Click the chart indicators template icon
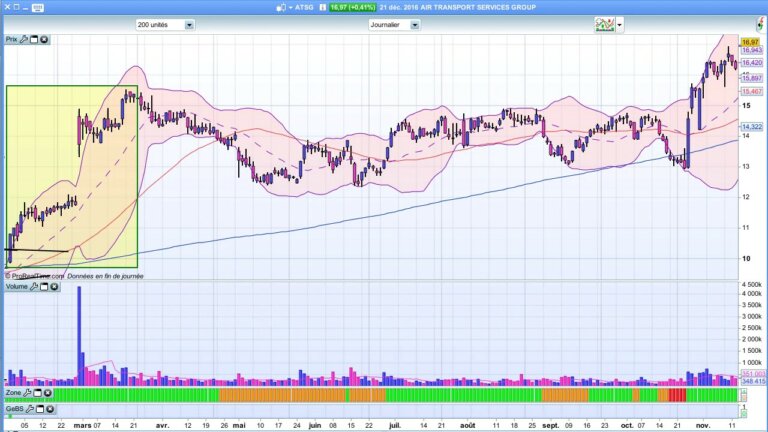Viewport: 768px width, 432px height. 607,24
